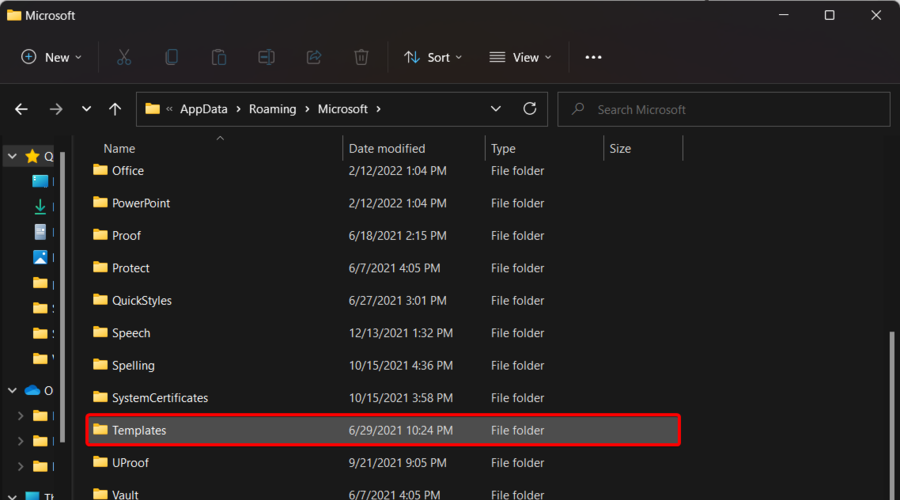Image resolution: width=900 pixels, height=500 pixels.
Task: Click the Documents sidebar icon
Action: pos(40,232)
